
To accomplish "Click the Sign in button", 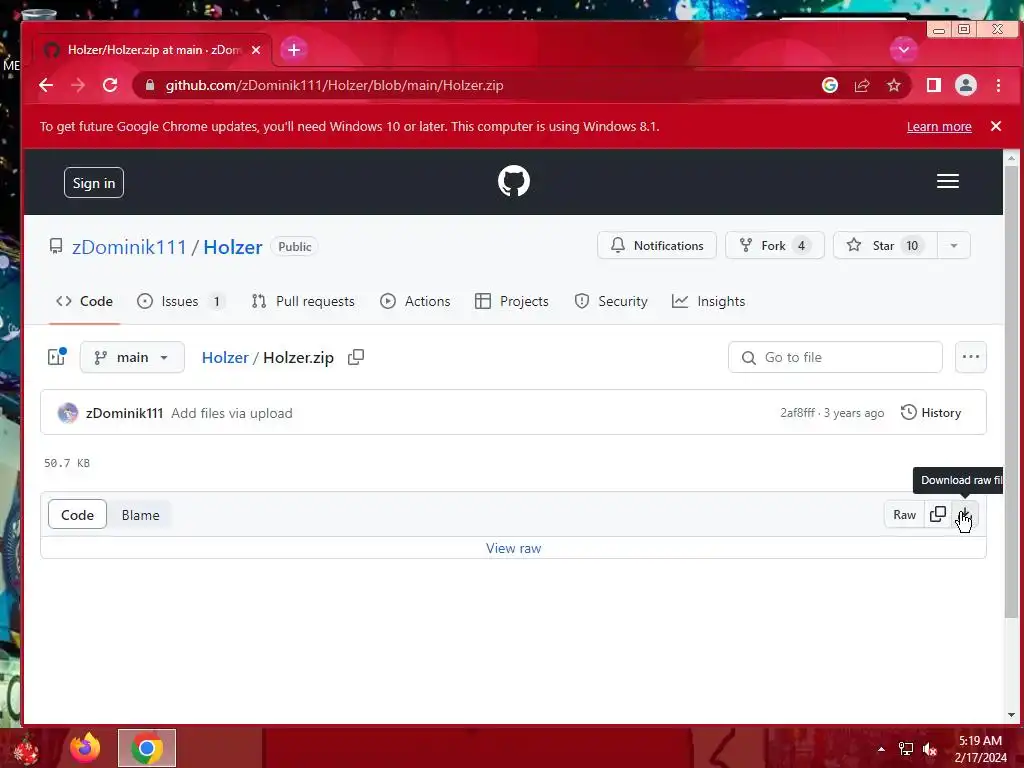I will point(93,183).
